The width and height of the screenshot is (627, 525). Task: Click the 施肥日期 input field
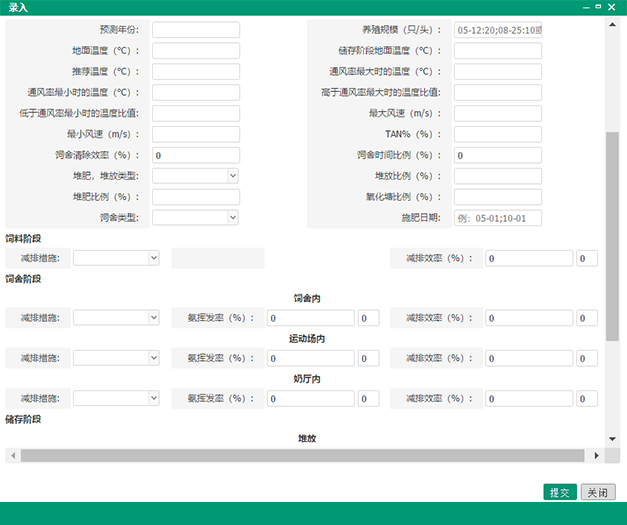497,217
